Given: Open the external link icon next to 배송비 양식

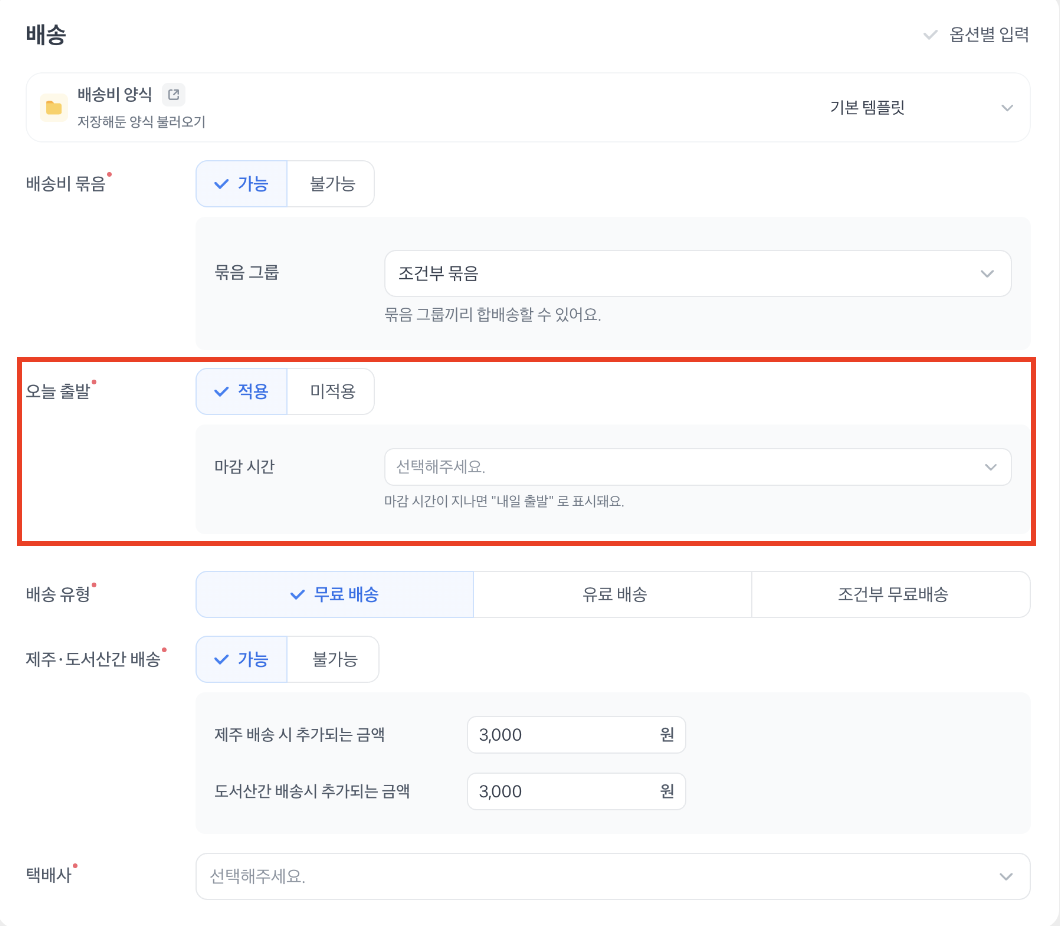Looking at the screenshot, I should pyautogui.click(x=174, y=95).
